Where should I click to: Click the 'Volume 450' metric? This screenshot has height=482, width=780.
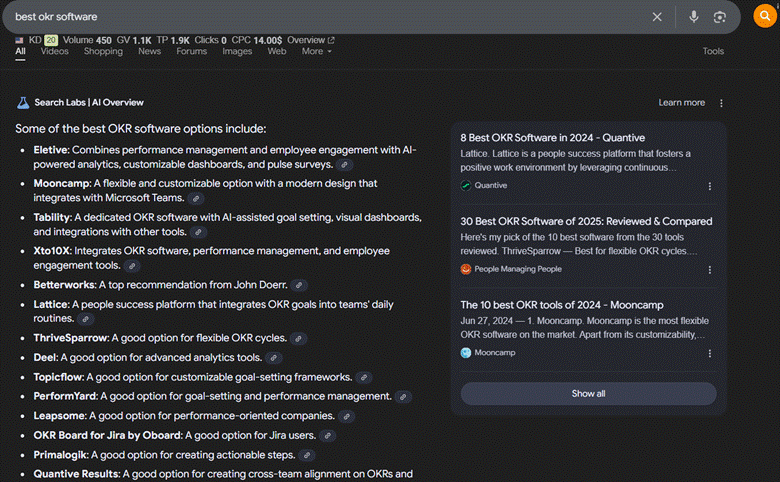[x=87, y=40]
